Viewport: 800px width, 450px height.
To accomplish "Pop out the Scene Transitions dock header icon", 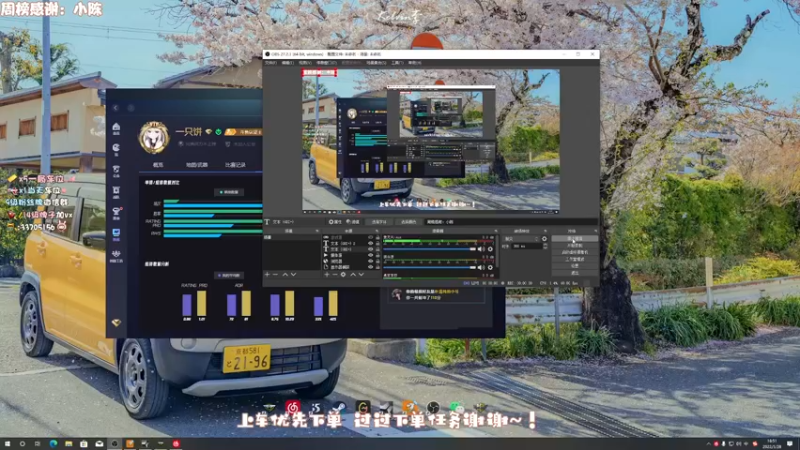I will 545,231.
